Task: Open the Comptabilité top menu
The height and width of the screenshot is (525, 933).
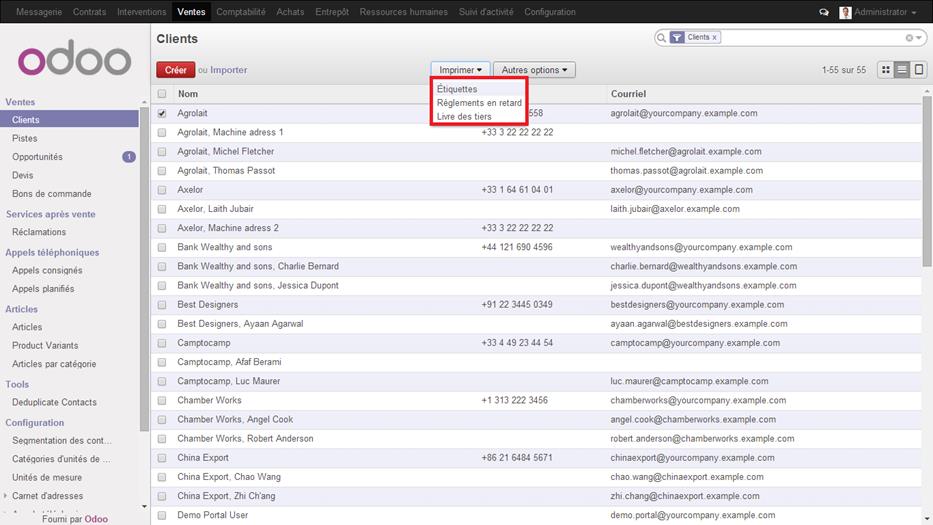Action: pos(241,12)
